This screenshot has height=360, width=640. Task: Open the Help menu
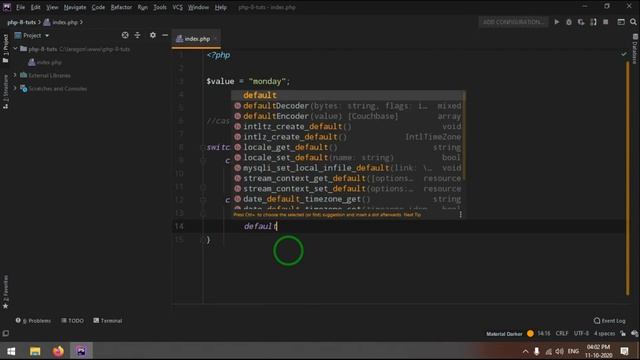[220, 7]
